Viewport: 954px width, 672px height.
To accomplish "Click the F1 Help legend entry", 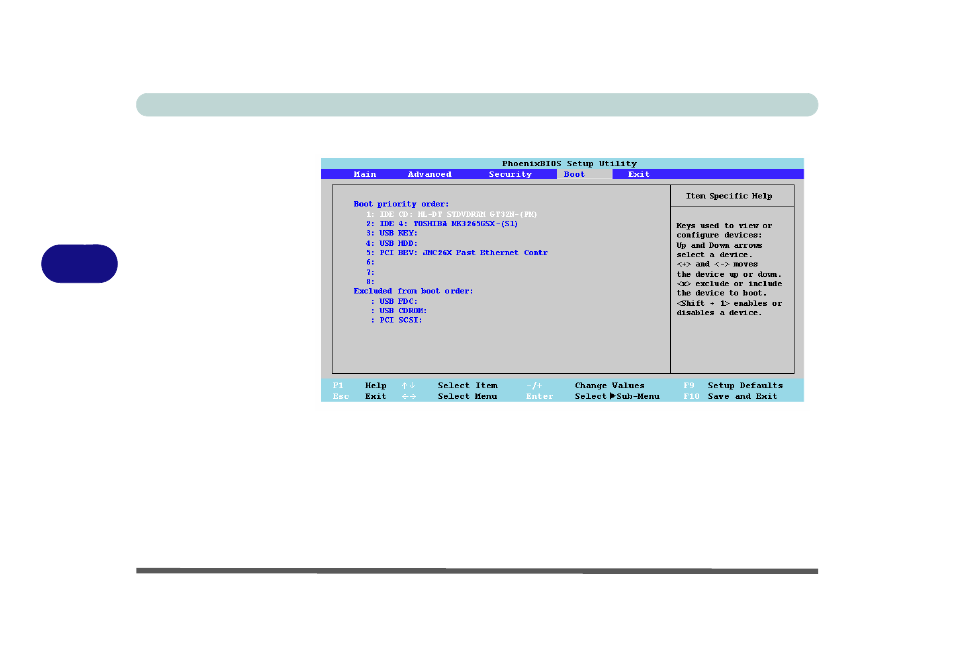I will 360,386.
